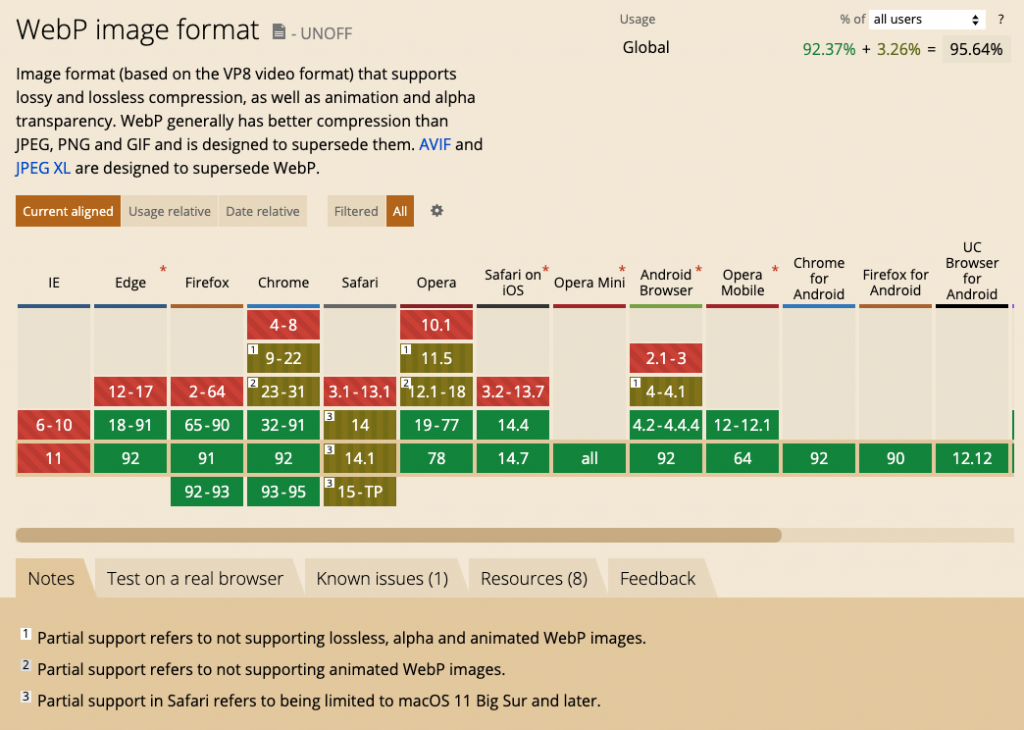The image size is (1024, 730).
Task: Click the 95.64% total usage value
Action: pos(976,50)
